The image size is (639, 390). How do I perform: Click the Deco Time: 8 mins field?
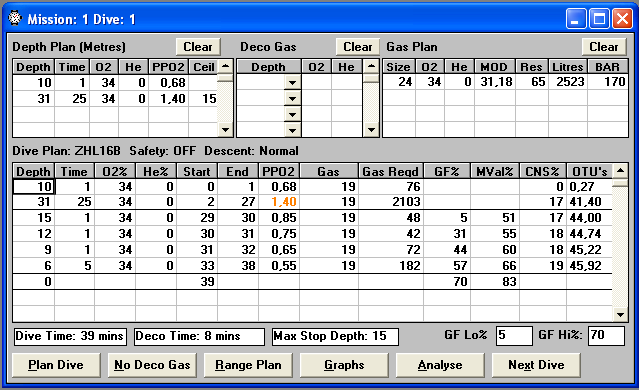pos(199,337)
